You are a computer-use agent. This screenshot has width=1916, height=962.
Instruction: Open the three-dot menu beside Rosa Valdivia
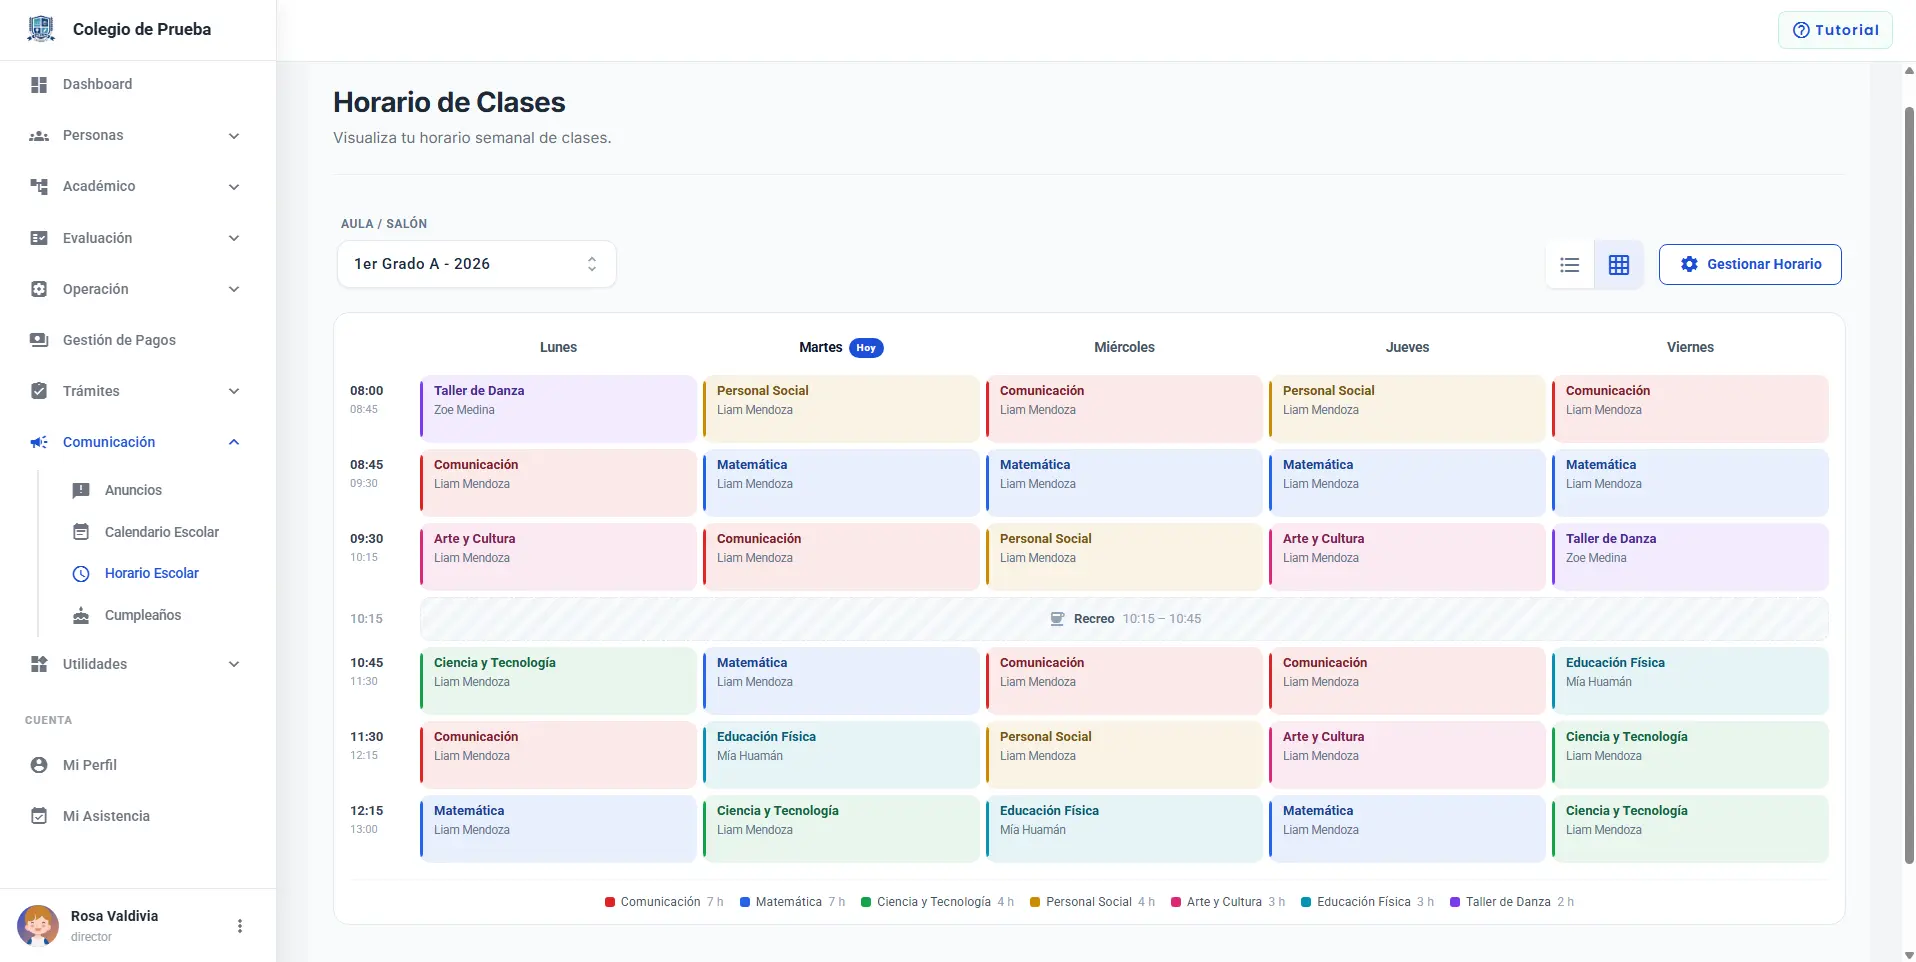[x=239, y=926]
